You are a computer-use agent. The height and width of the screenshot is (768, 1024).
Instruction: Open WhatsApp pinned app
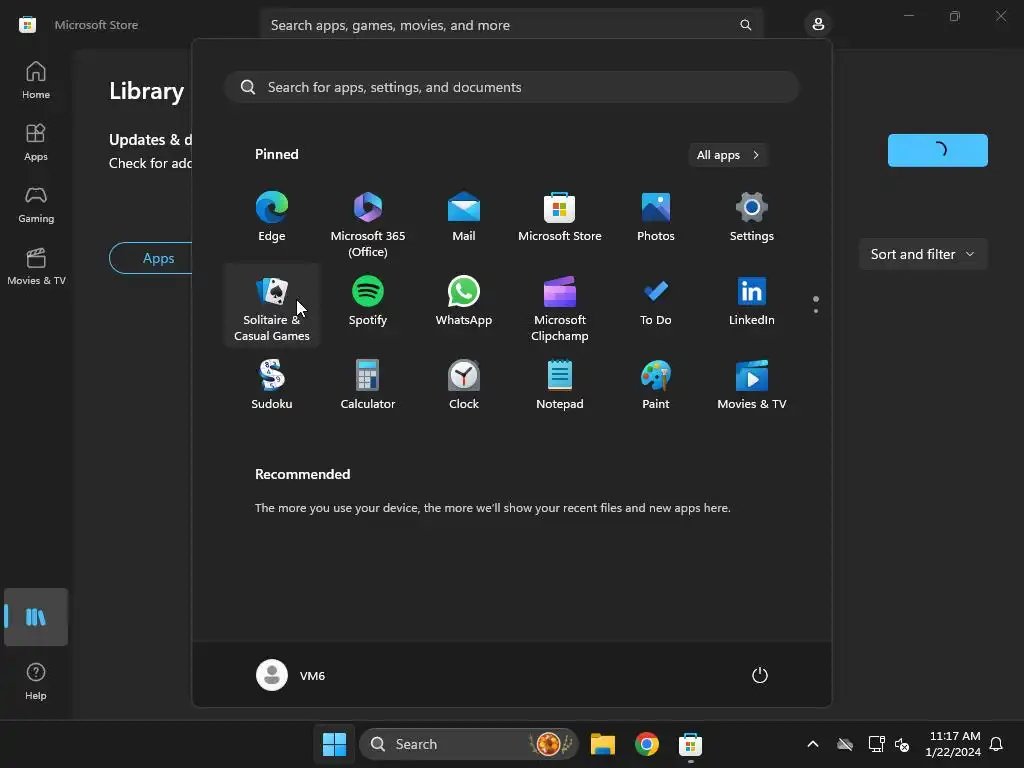464,300
